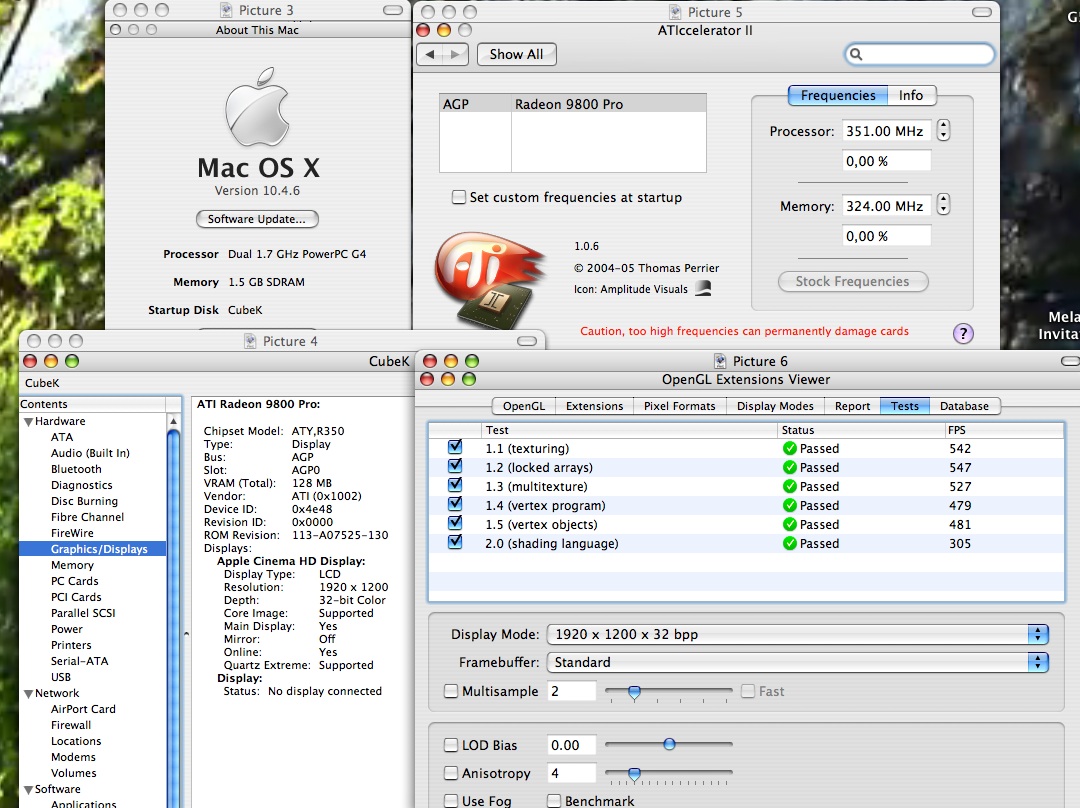Screen dimensions: 1080x808
Task: Click green Passed icon for 1.2 locked arrays
Action: pos(789,468)
